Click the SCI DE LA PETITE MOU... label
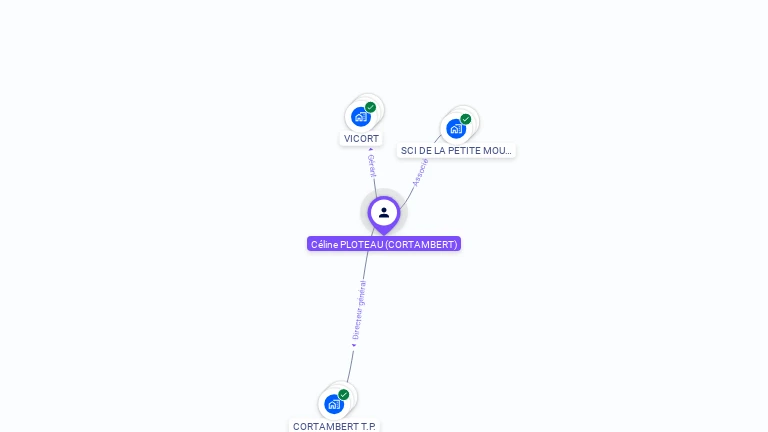 tap(456, 150)
